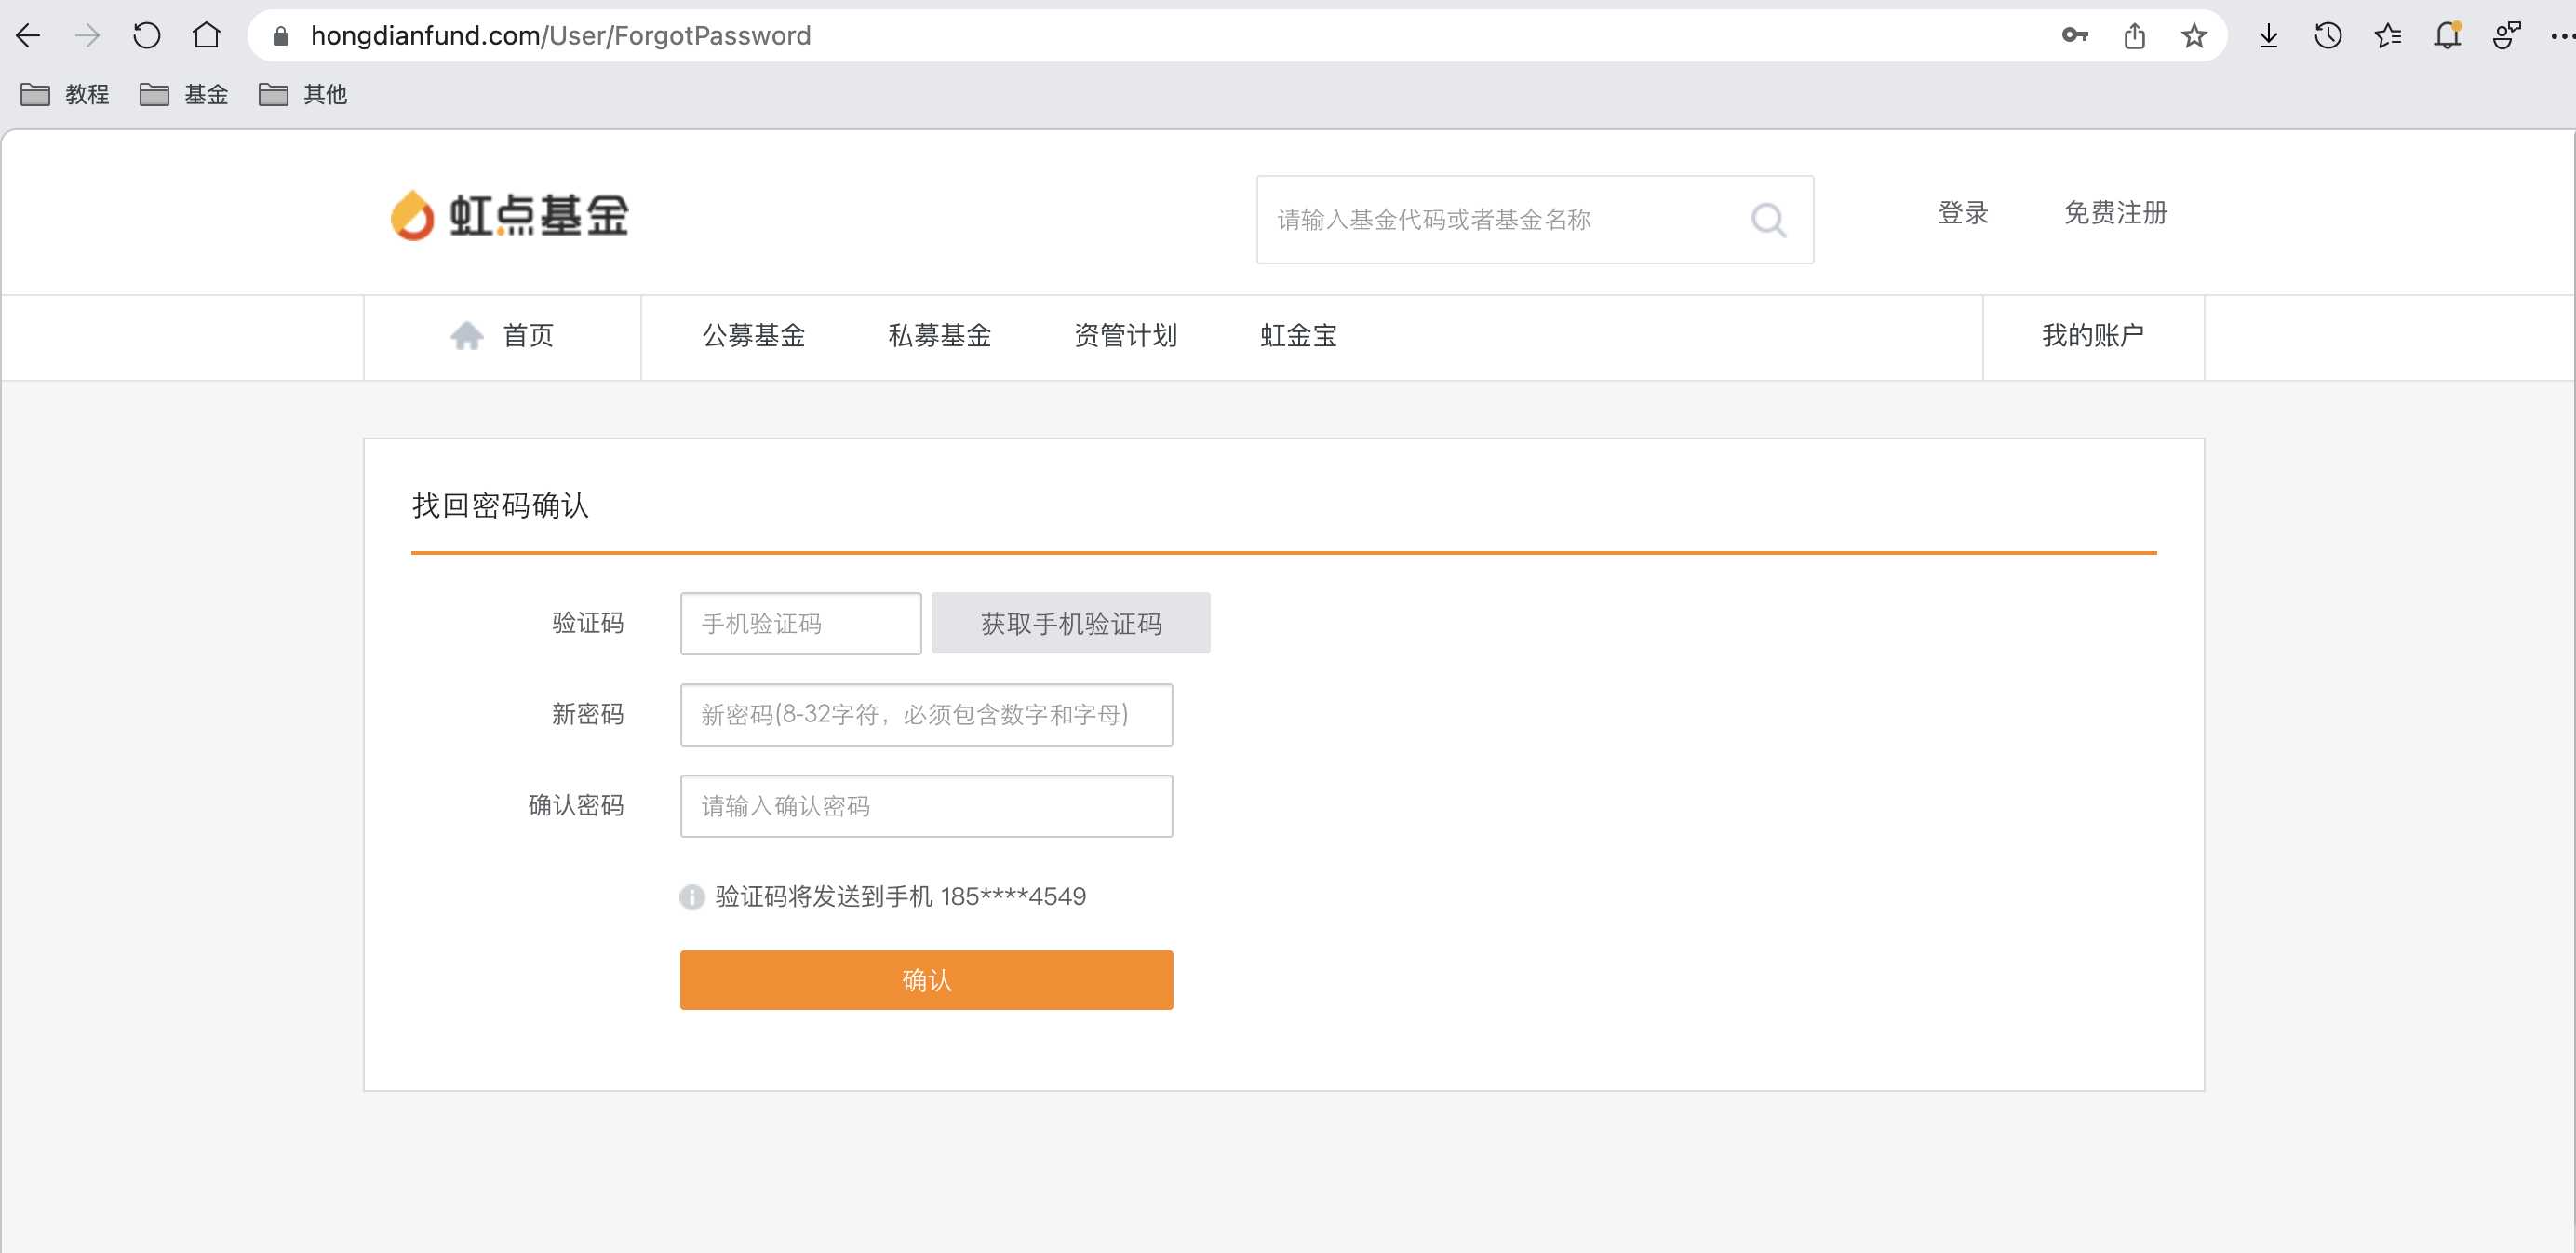Reload the page with the refresh icon

(147, 36)
